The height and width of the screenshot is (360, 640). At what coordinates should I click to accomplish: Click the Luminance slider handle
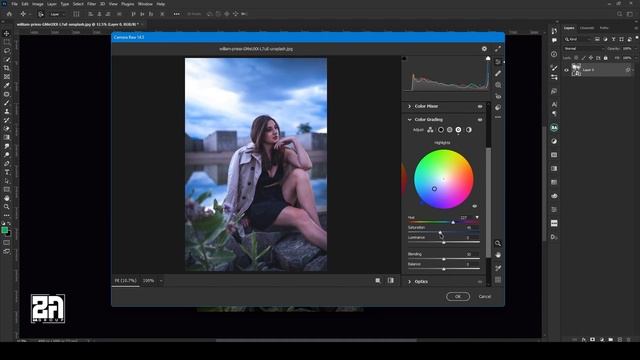pyautogui.click(x=444, y=242)
